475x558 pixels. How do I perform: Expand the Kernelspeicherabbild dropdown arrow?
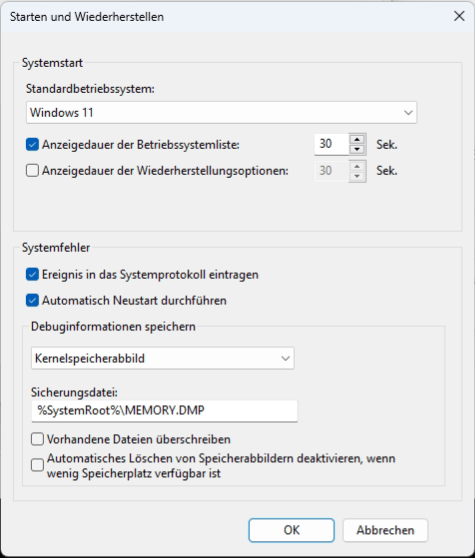pyautogui.click(x=285, y=358)
